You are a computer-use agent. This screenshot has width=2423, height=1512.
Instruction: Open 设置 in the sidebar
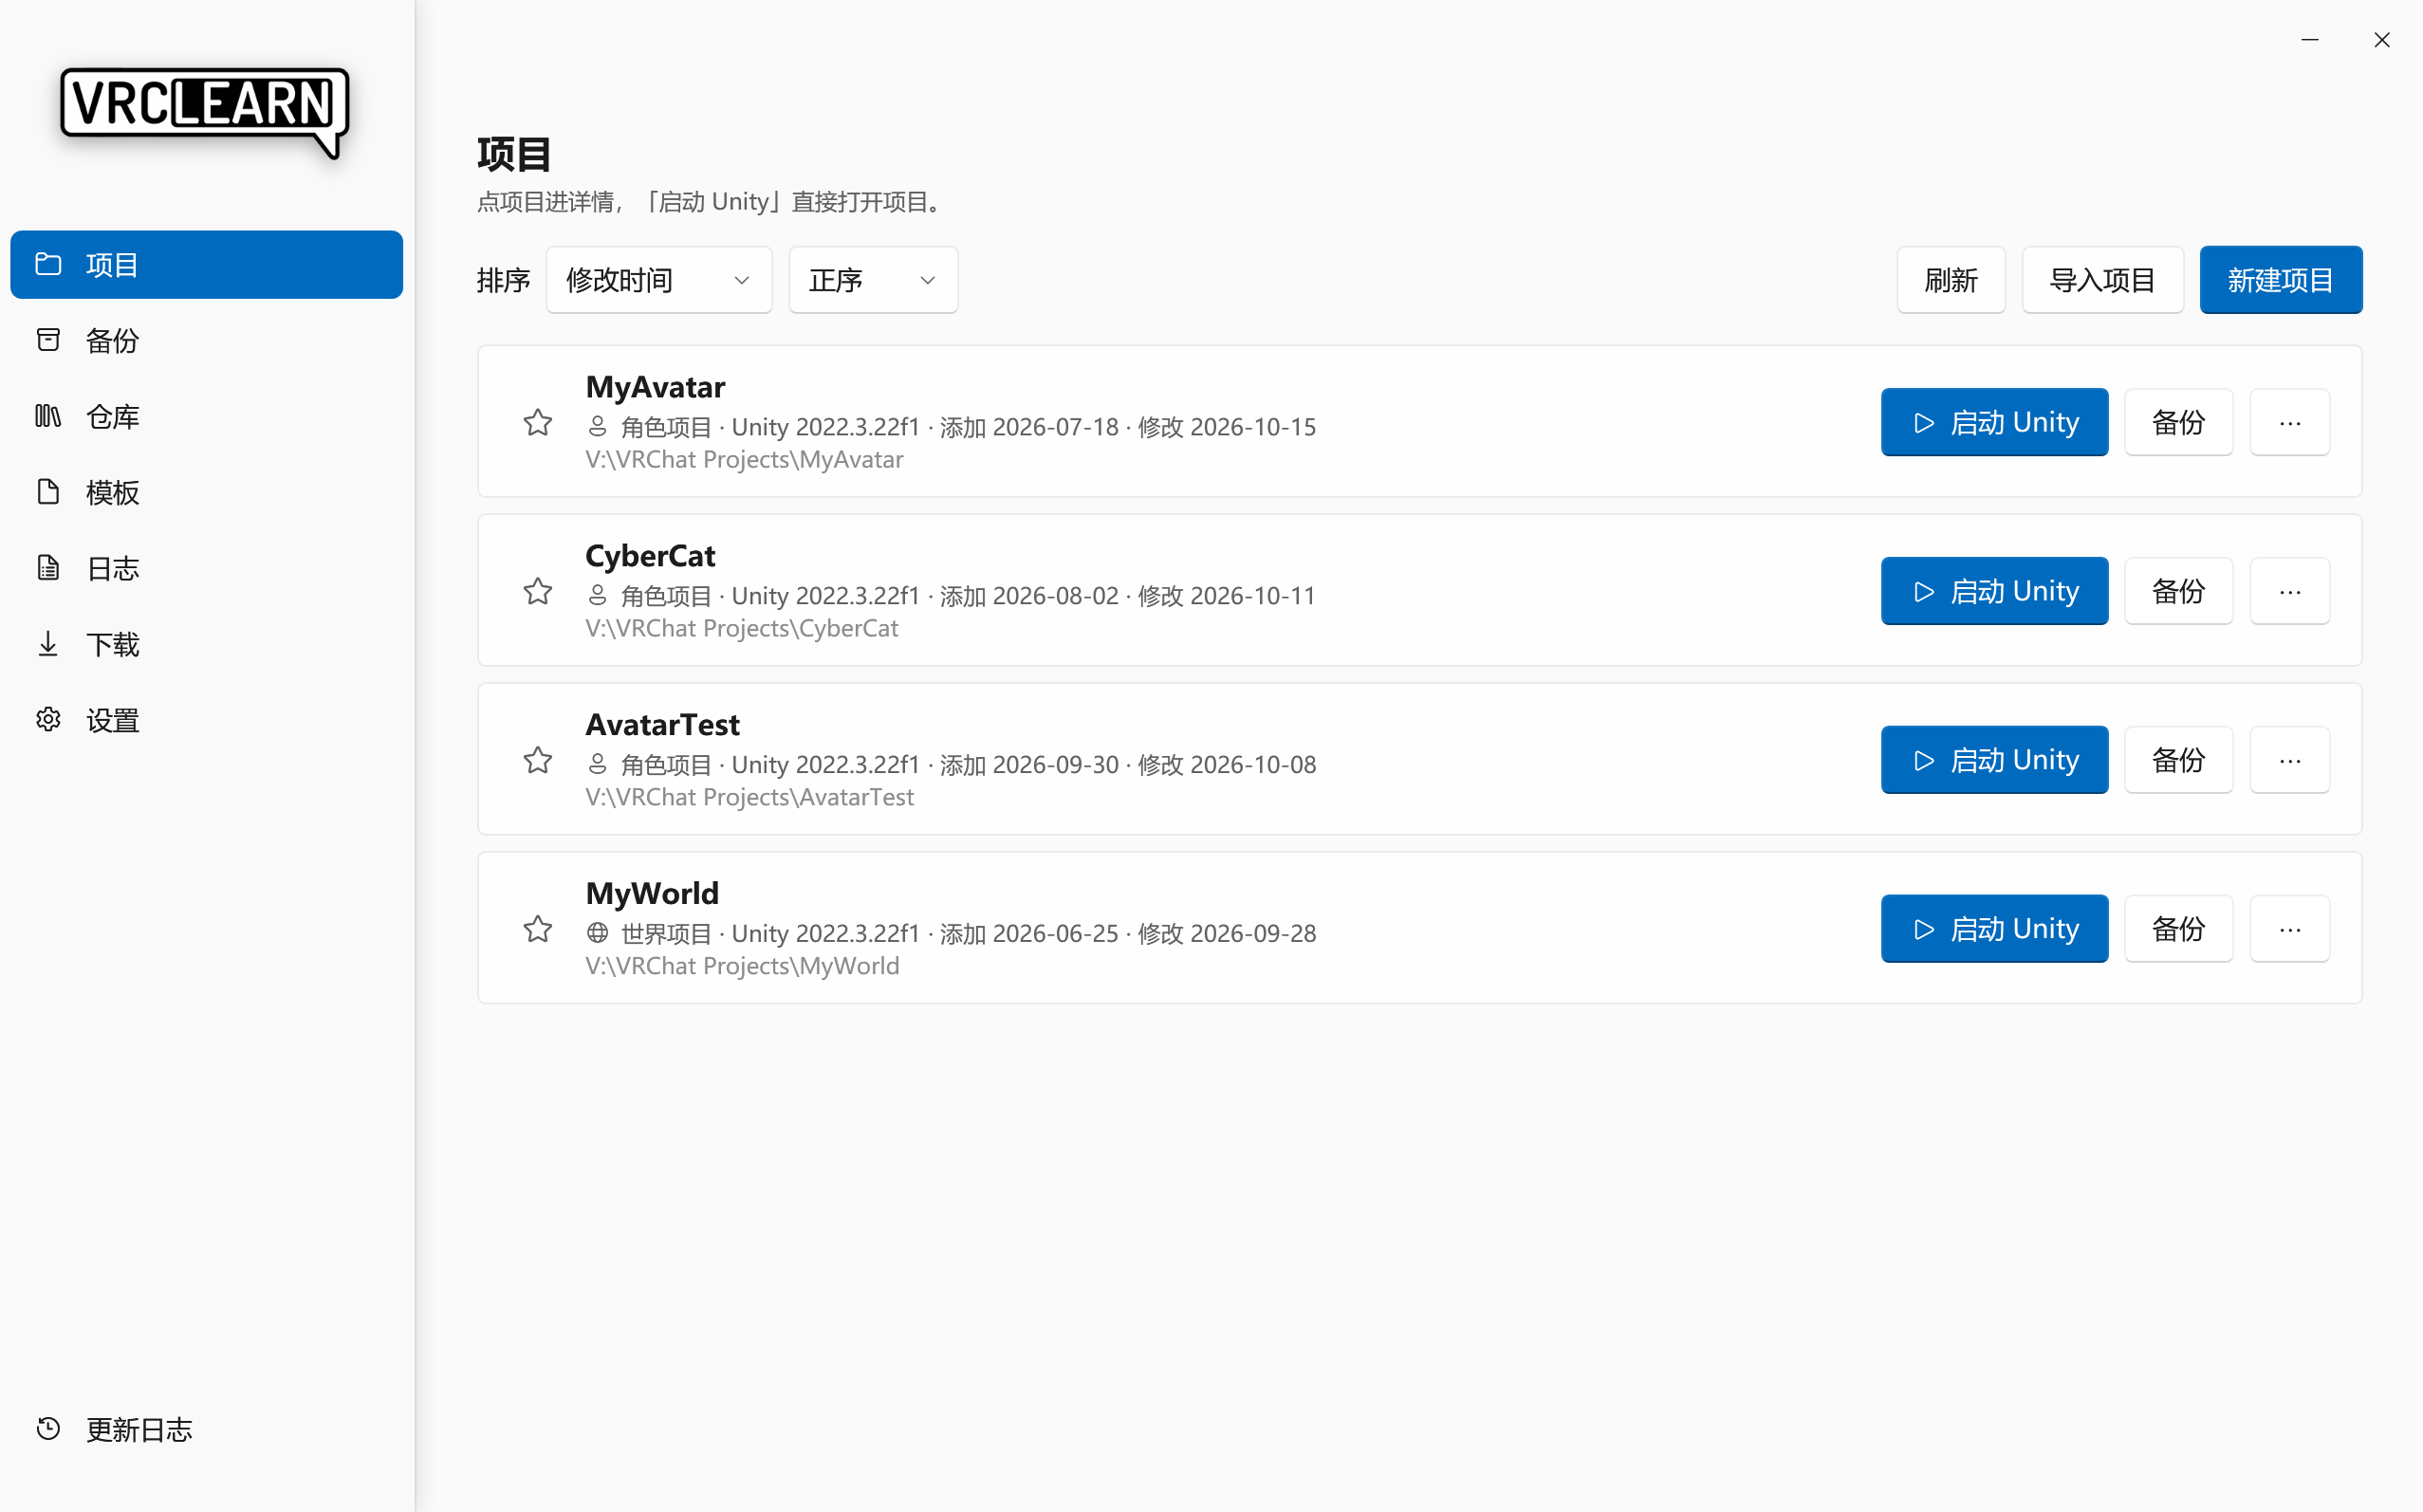[206, 721]
